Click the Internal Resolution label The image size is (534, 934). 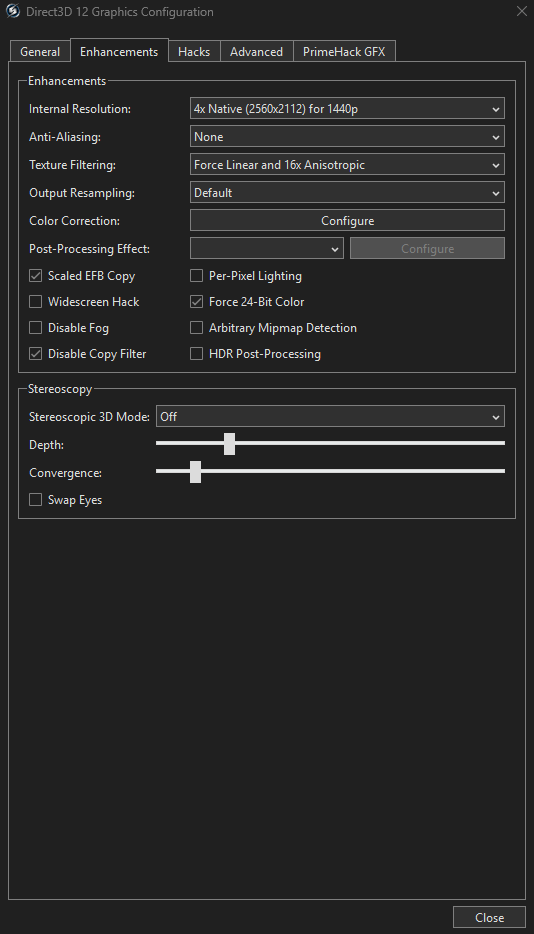(x=80, y=109)
